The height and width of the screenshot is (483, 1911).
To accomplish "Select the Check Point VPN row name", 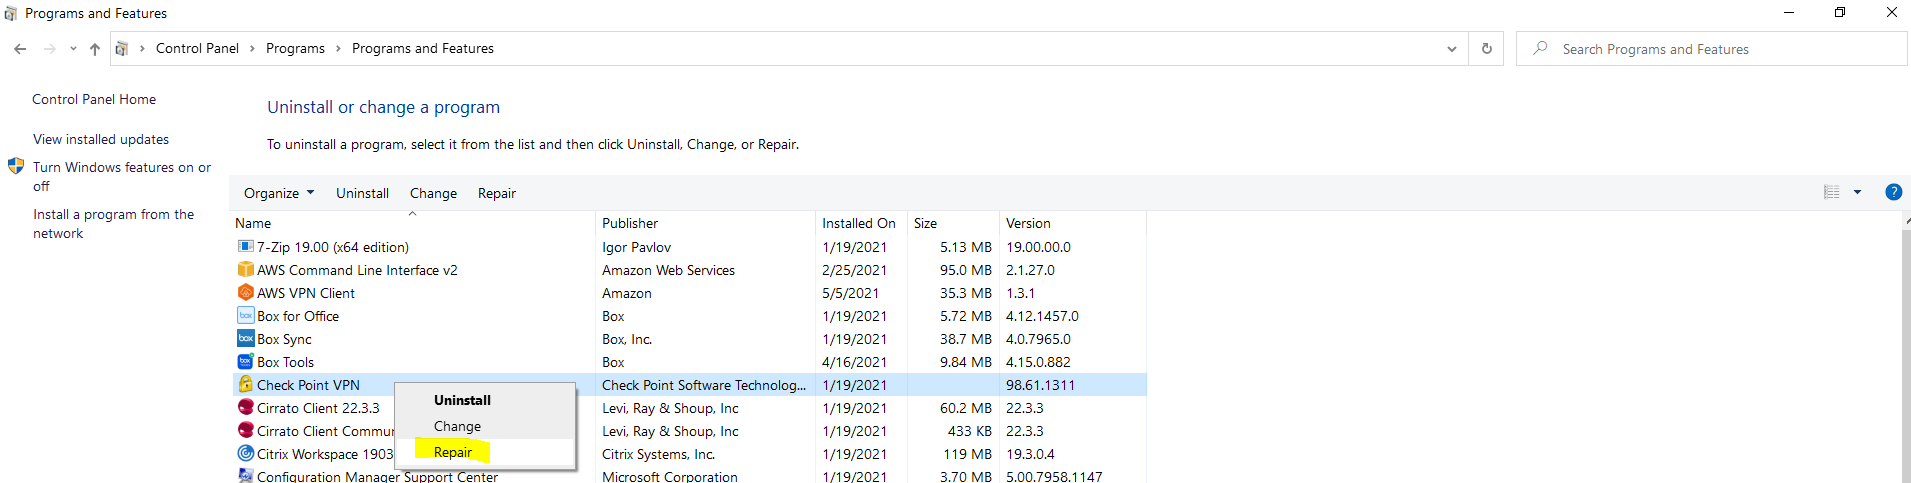I will pyautogui.click(x=308, y=385).
